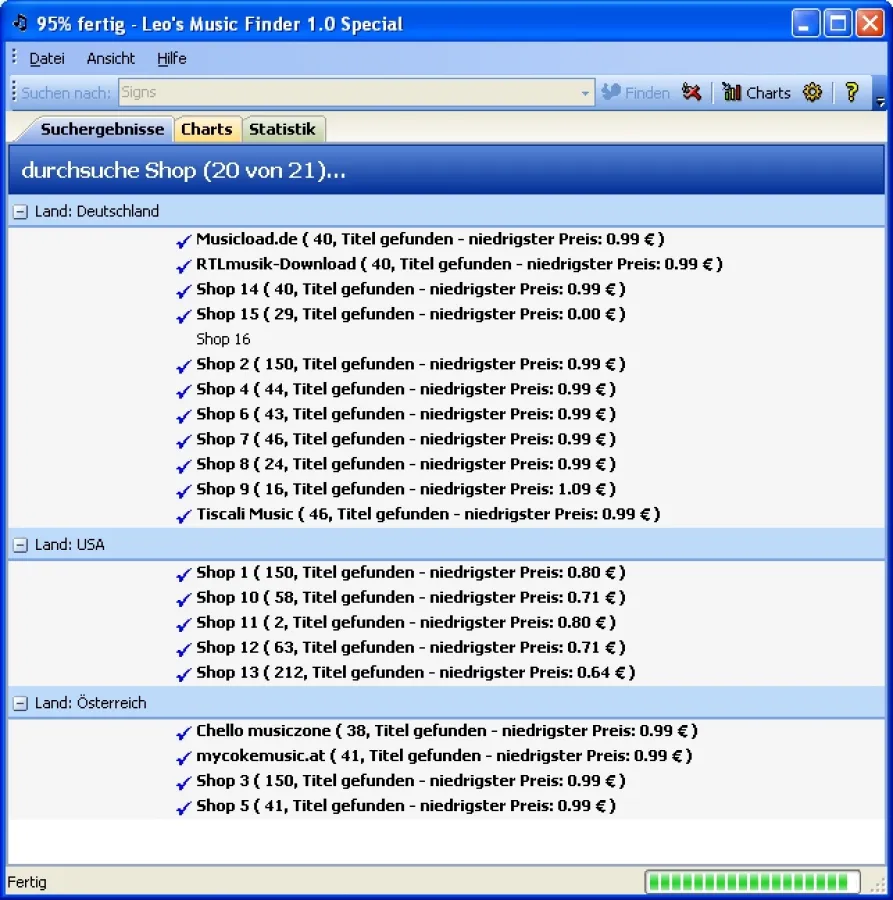Collapse the Land: Österreich group
893x900 pixels.
[x=20, y=704]
